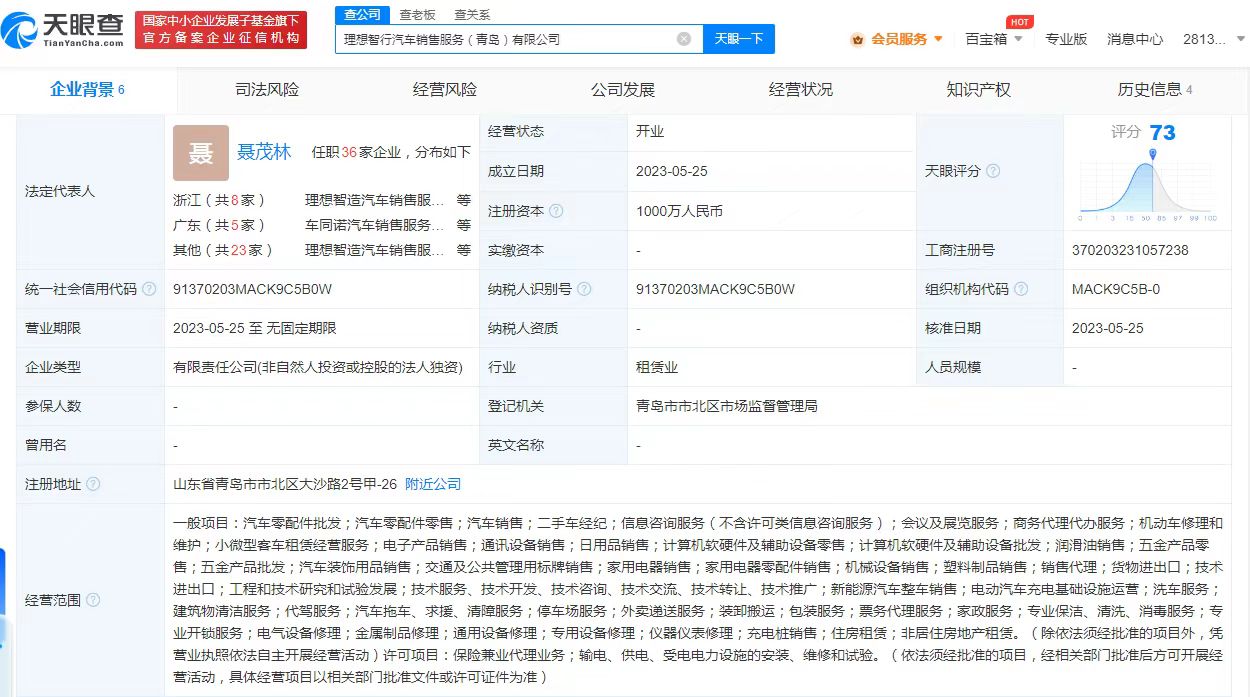The image size is (1250, 697).
Task: Open 其他 row's 理想智造汽车销售服 company link
Action: point(375,250)
